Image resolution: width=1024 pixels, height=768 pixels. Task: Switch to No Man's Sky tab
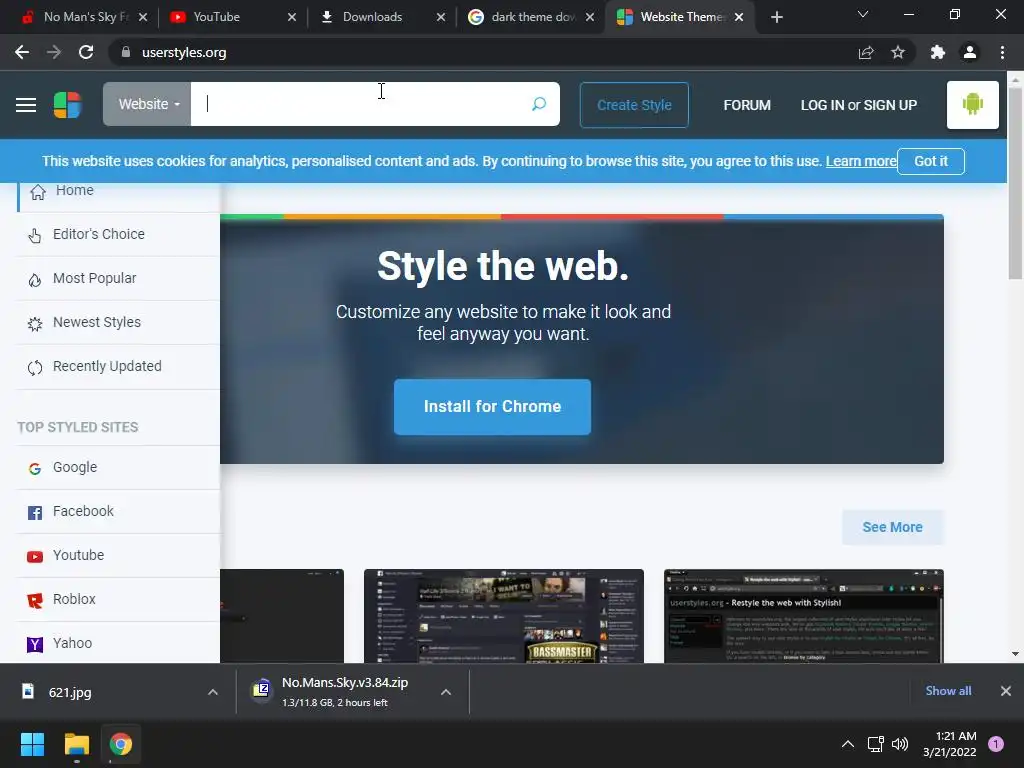[x=82, y=17]
